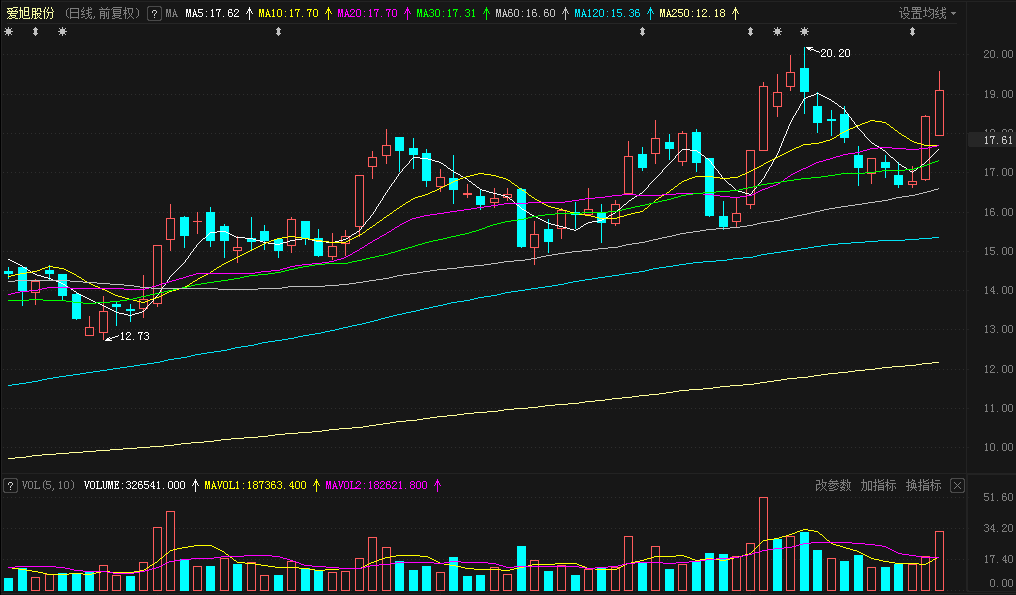Click the 20.20 high price annotation
The image size is (1016, 595).
pyautogui.click(x=835, y=53)
